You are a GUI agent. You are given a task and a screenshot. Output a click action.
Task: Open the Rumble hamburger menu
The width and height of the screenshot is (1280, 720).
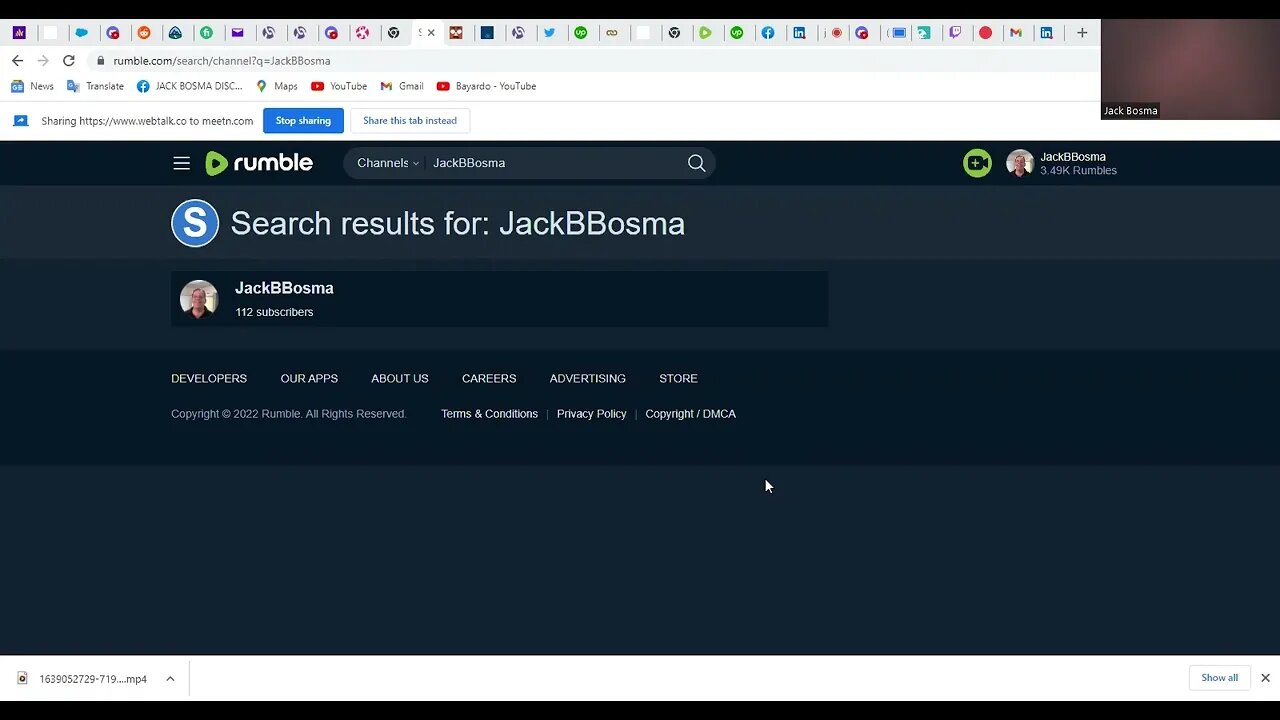click(181, 163)
